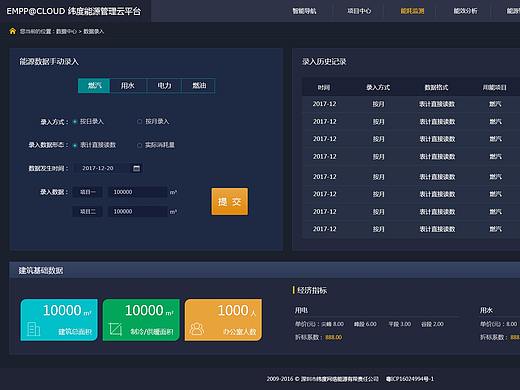Click the 用电 折标系数 888.00 value

click(x=334, y=337)
